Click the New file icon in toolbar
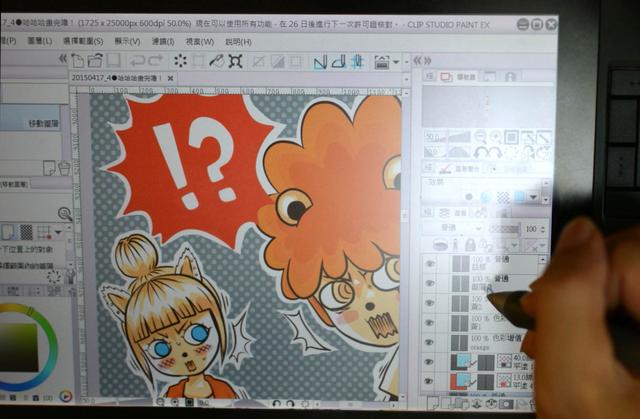Viewport: 640px width, 419px height. pyautogui.click(x=78, y=62)
